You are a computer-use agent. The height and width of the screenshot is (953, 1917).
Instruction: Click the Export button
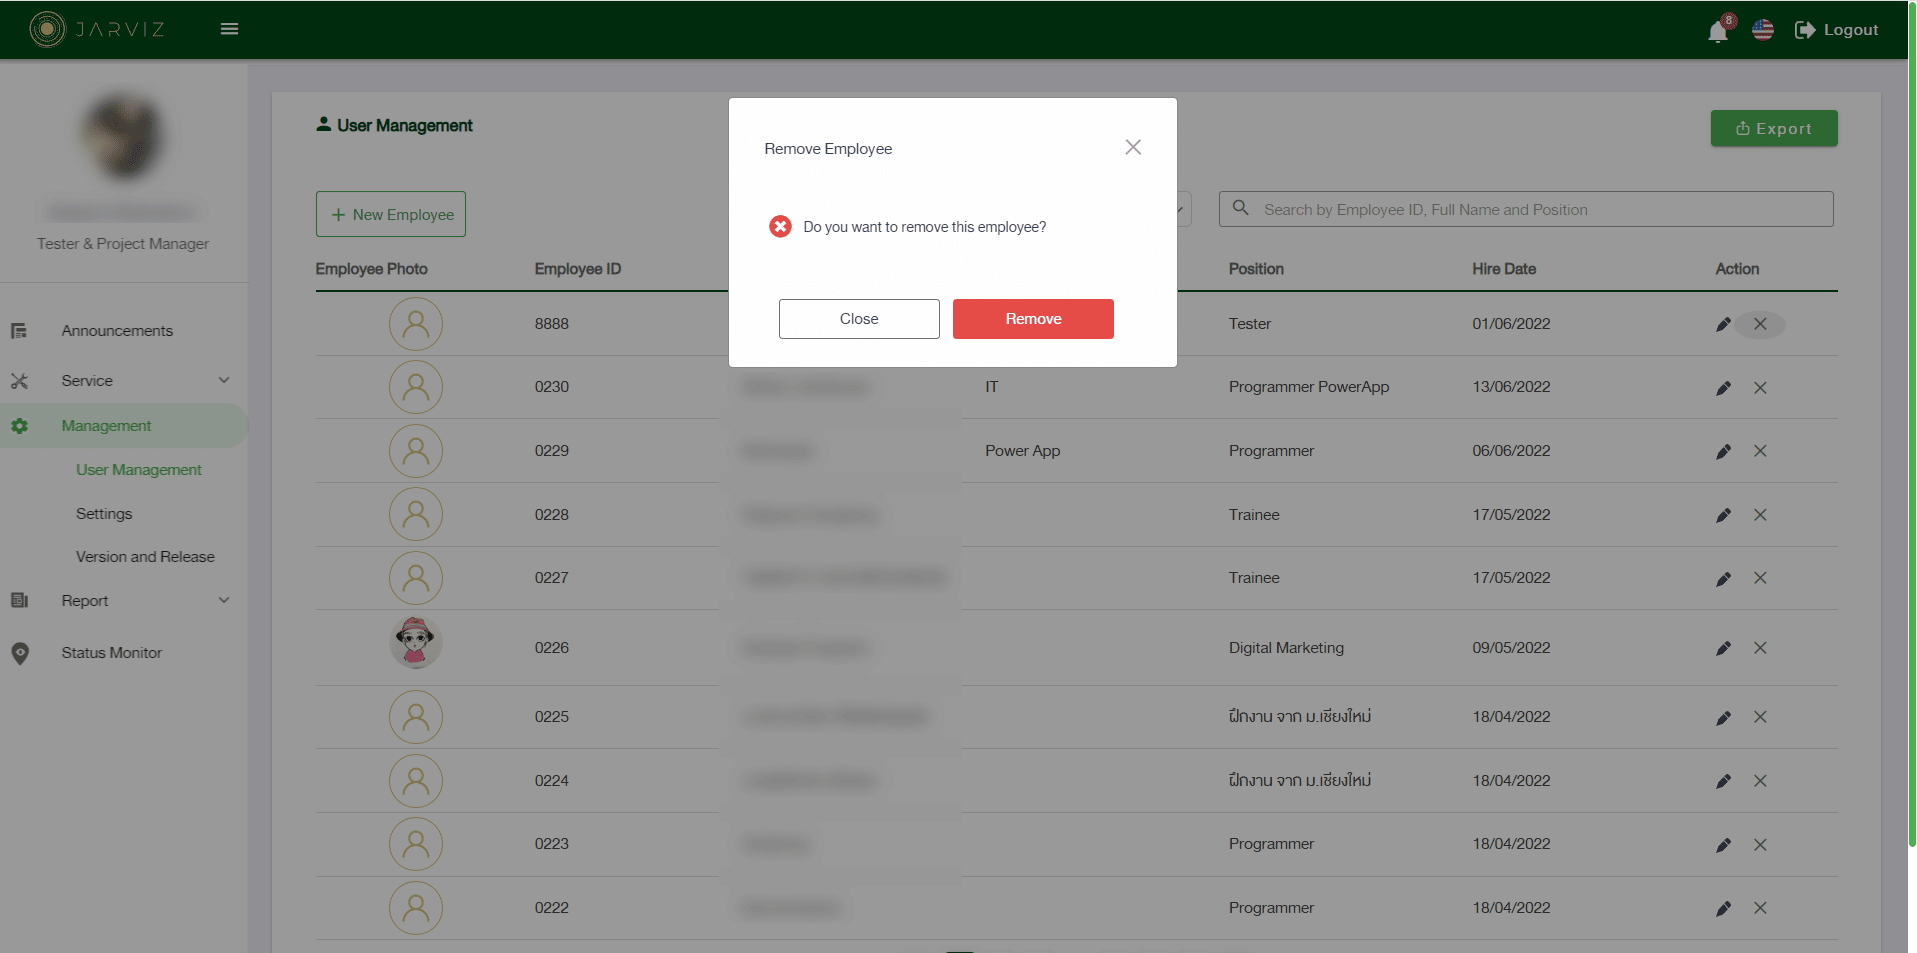click(x=1773, y=128)
